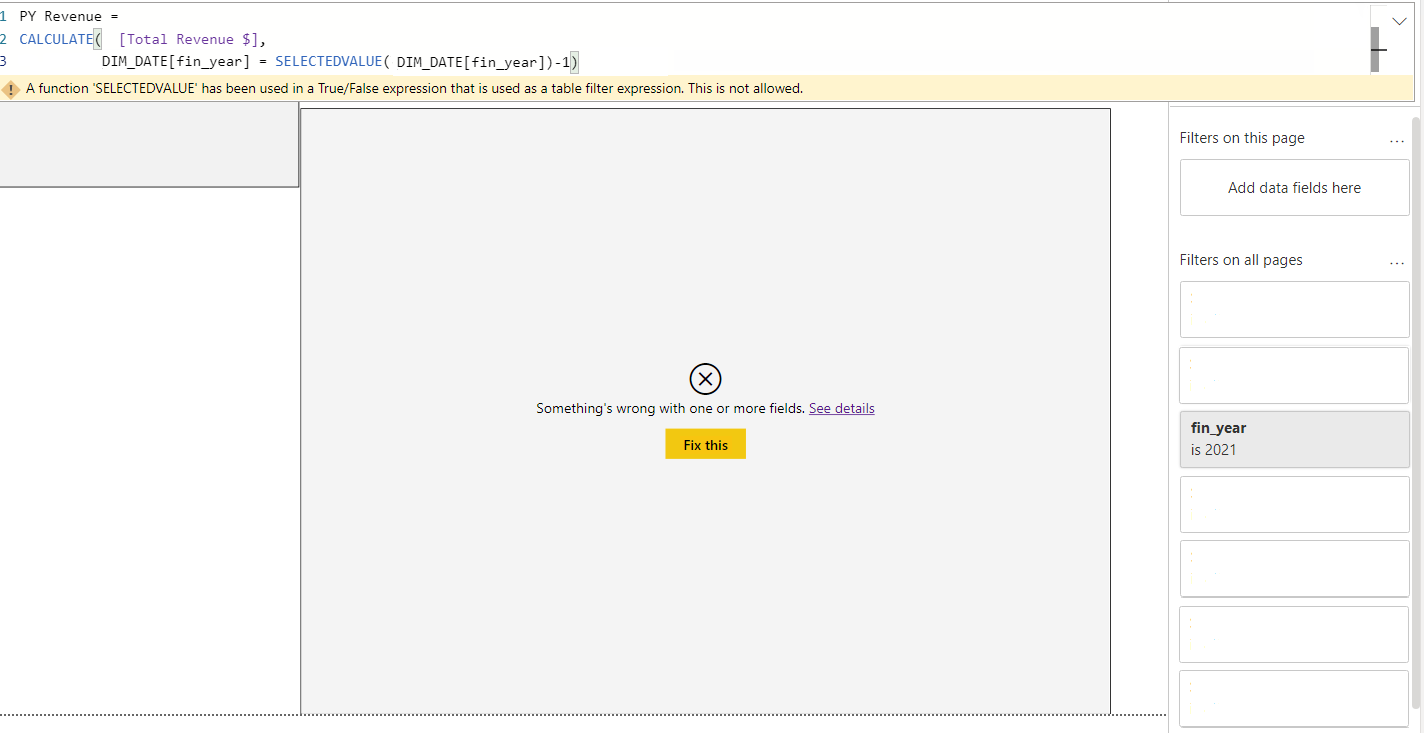Click the 'Filters on this page' heading
This screenshot has height=733, width=1424.
pos(1242,138)
